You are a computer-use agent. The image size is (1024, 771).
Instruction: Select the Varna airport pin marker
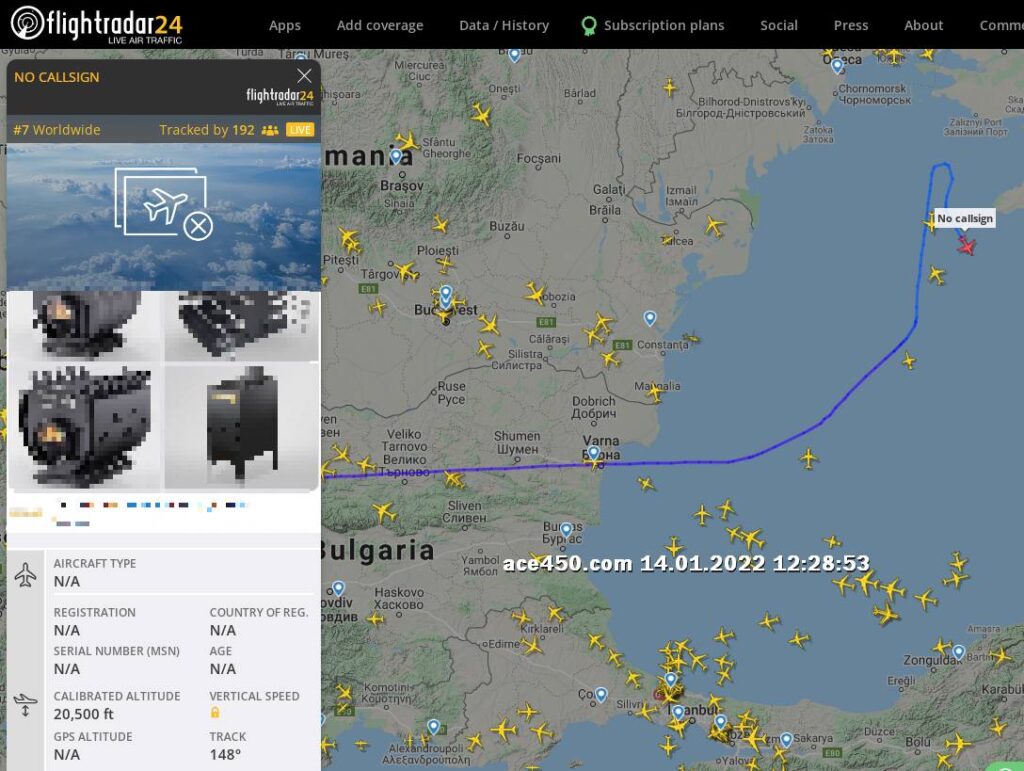(594, 454)
